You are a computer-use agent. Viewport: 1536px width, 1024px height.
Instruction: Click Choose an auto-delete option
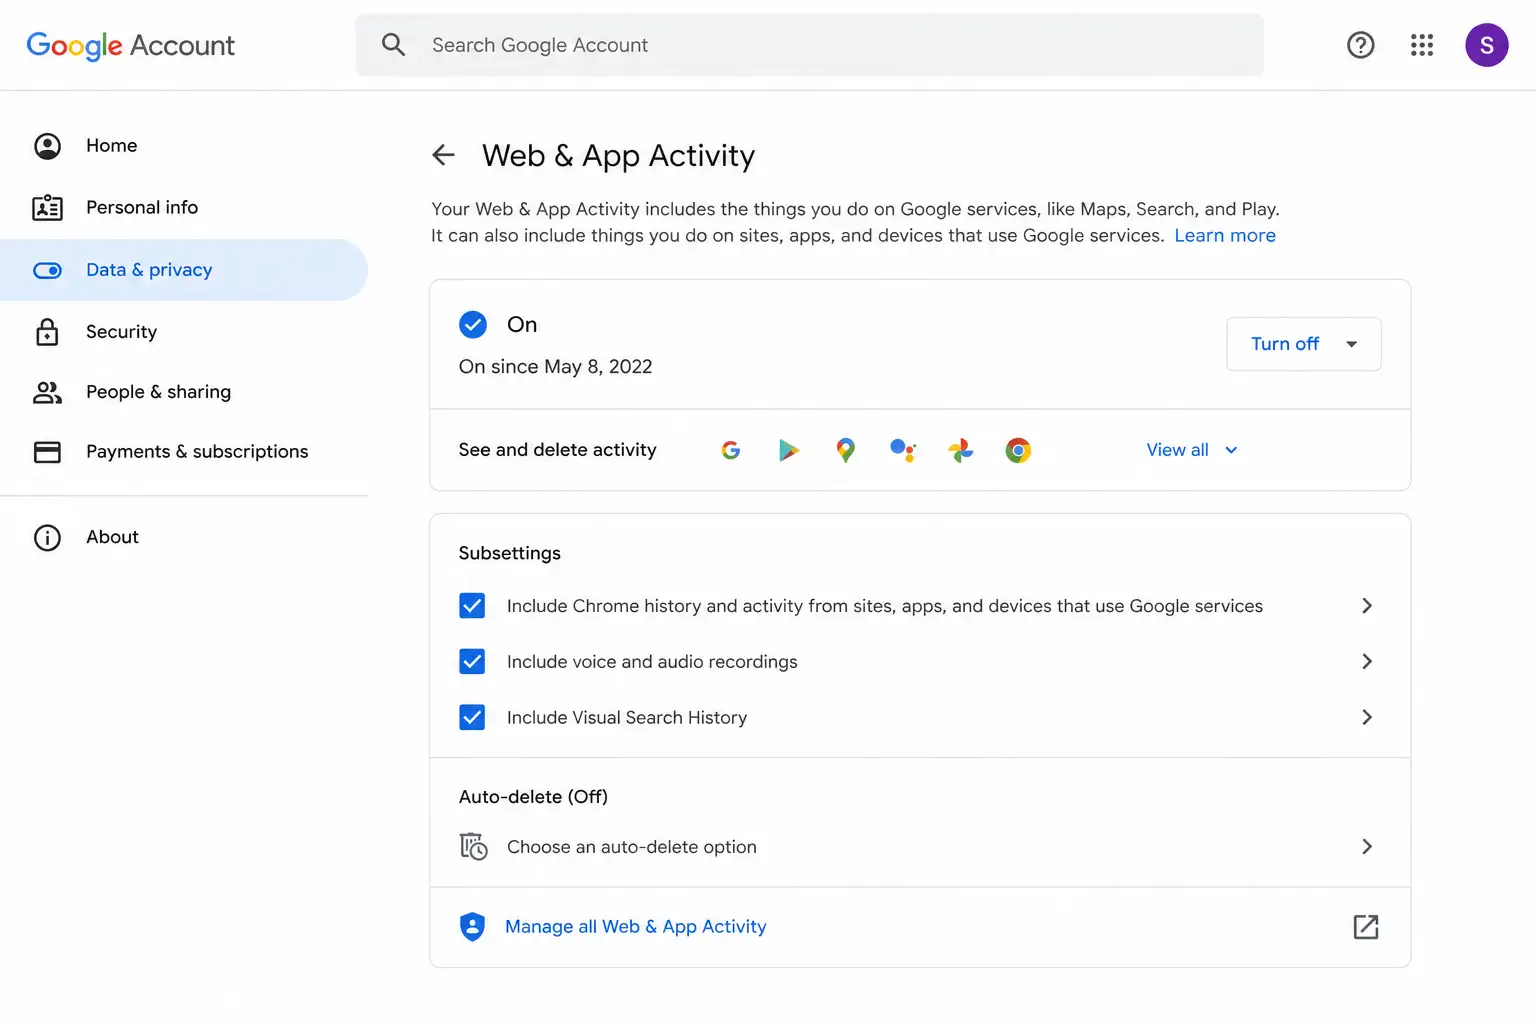point(631,847)
